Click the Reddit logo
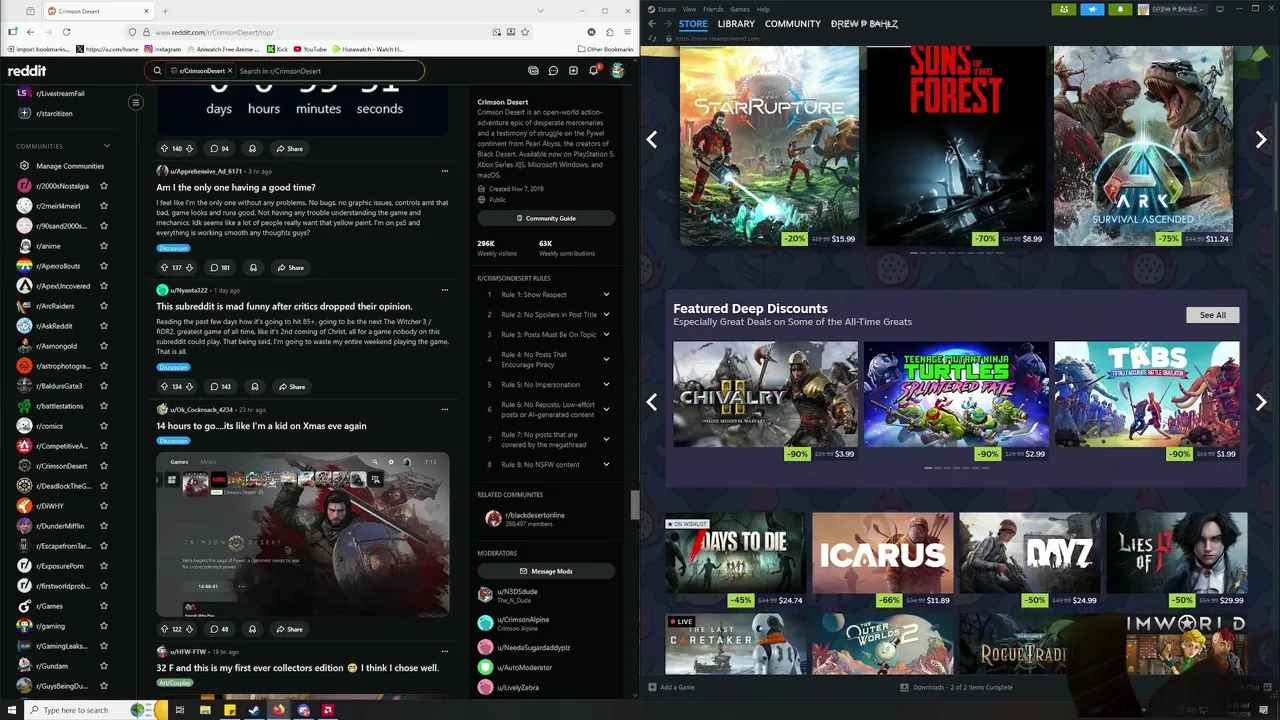 27,71
